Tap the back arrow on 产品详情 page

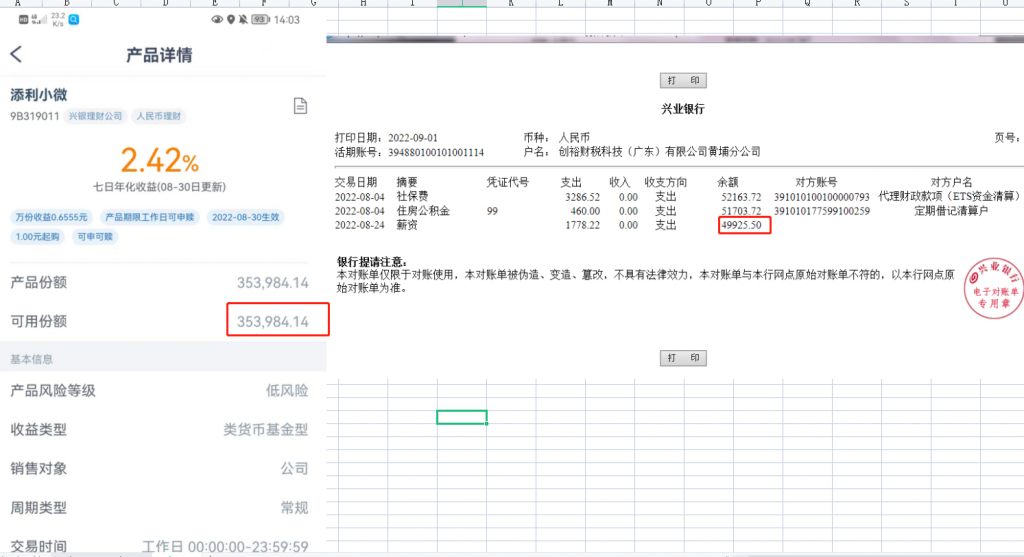tap(16, 54)
